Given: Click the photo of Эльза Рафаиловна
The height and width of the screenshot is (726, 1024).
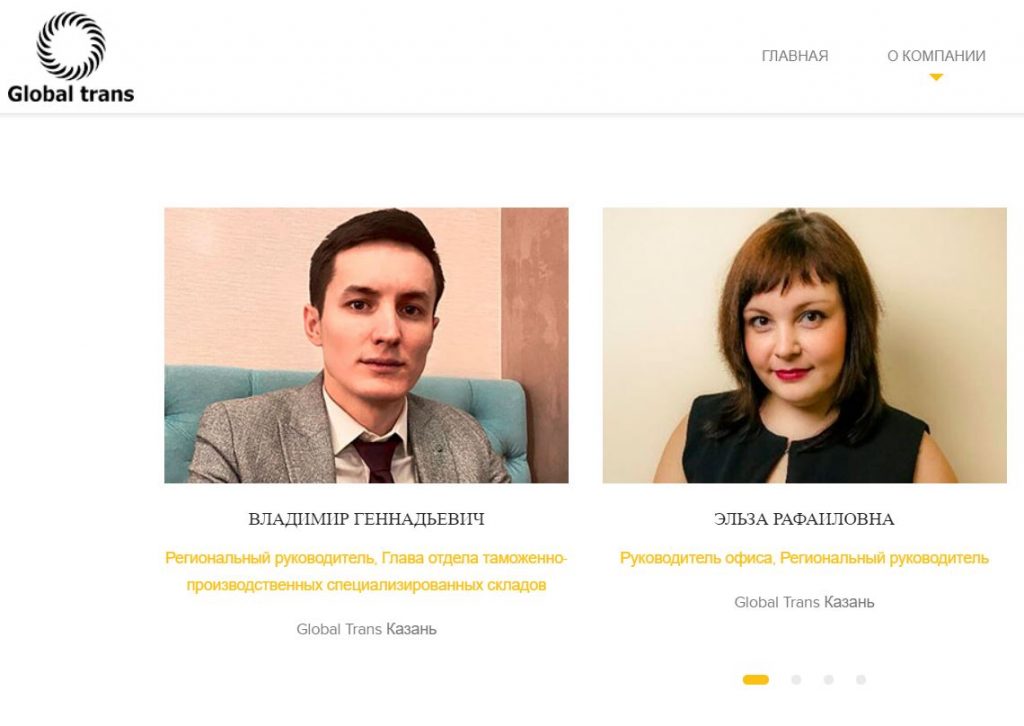Looking at the screenshot, I should (x=805, y=345).
